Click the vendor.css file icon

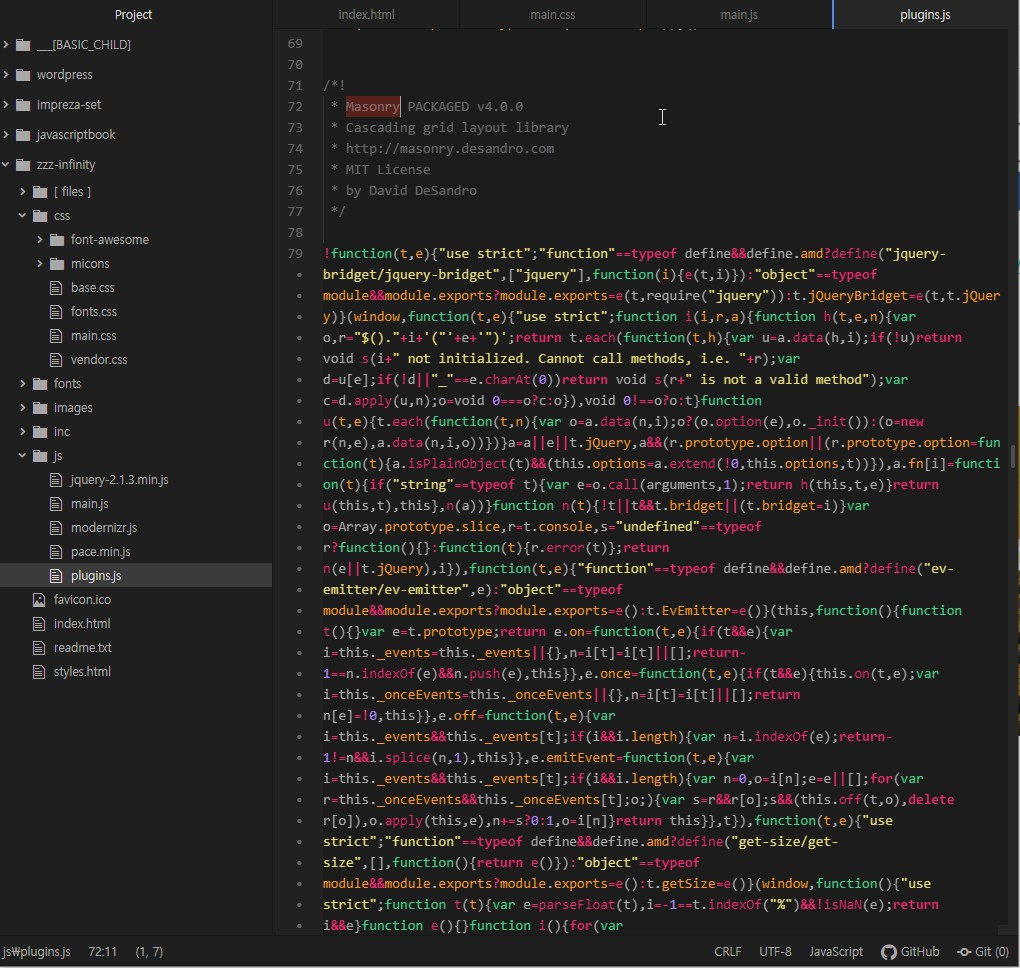coord(57,359)
